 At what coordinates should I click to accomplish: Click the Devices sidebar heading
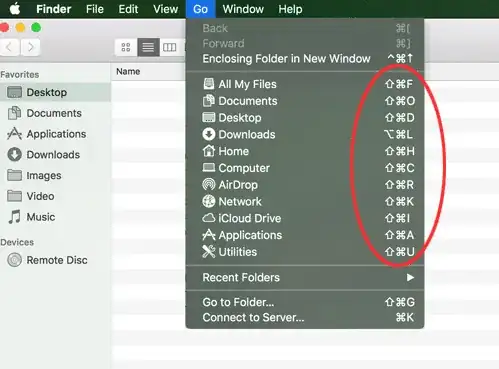[17, 242]
